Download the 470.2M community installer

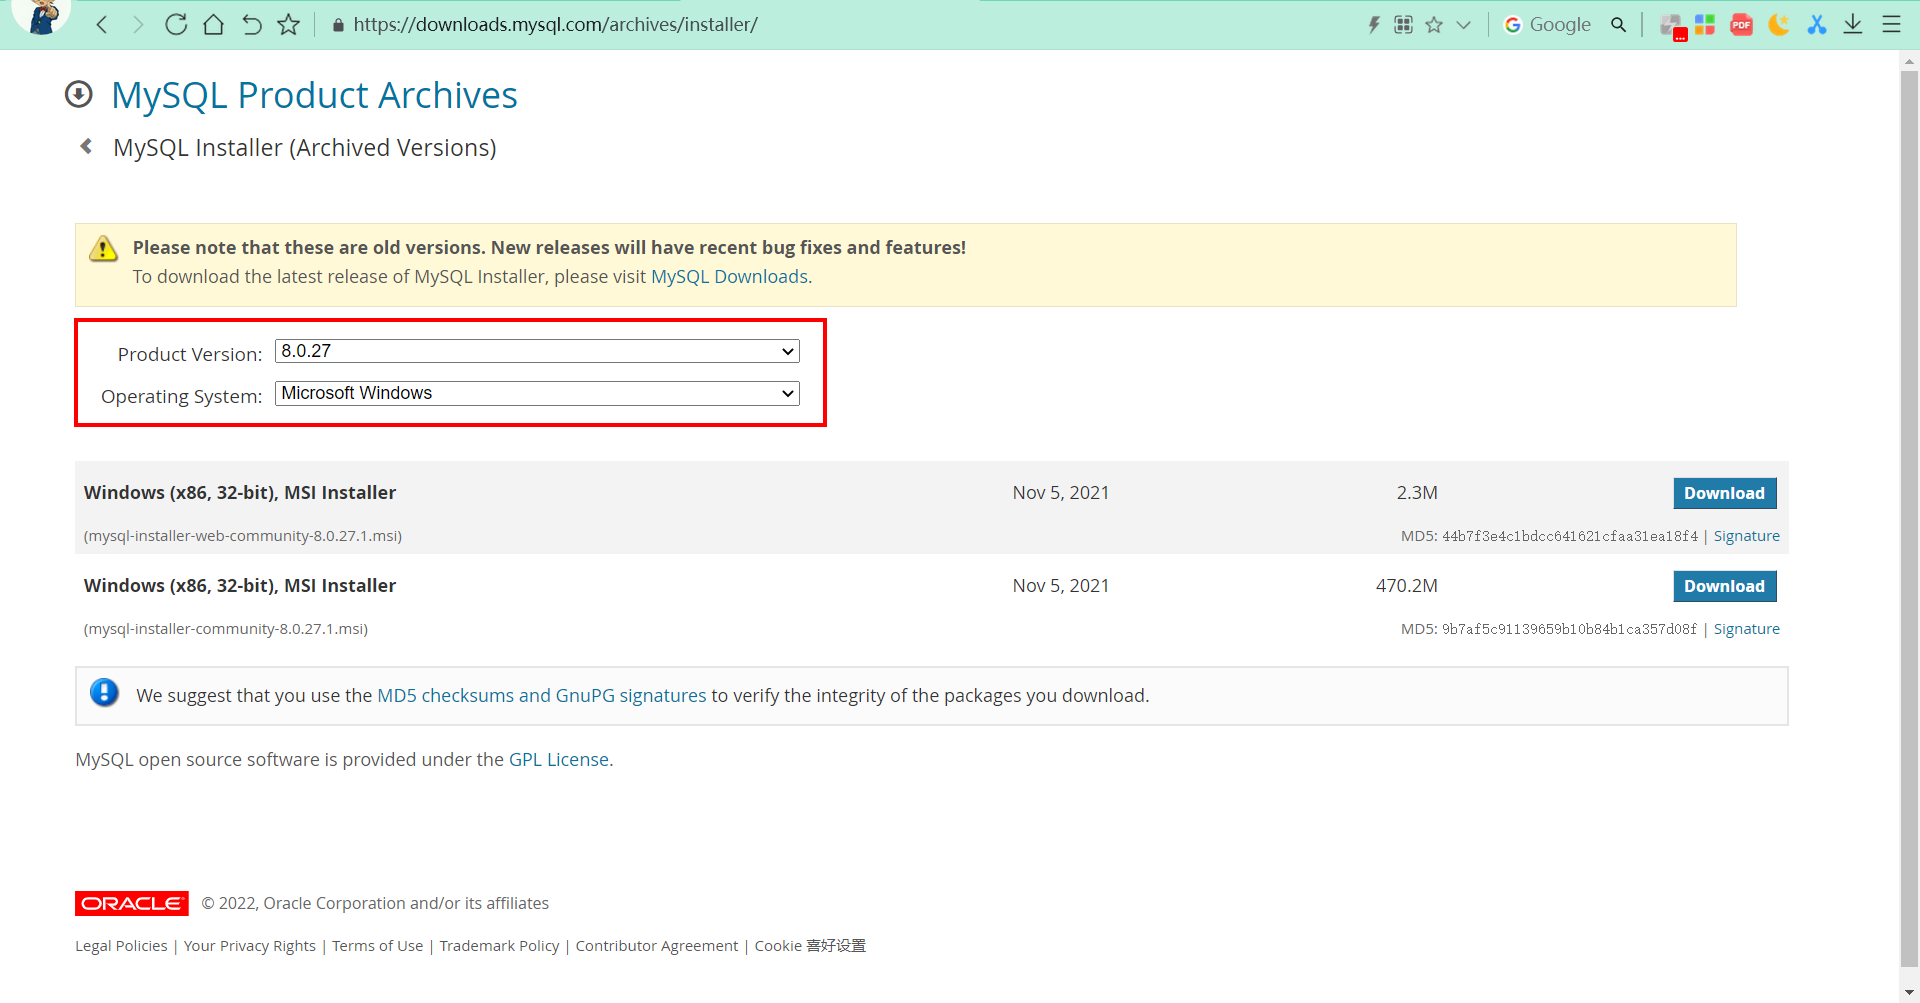(x=1724, y=586)
